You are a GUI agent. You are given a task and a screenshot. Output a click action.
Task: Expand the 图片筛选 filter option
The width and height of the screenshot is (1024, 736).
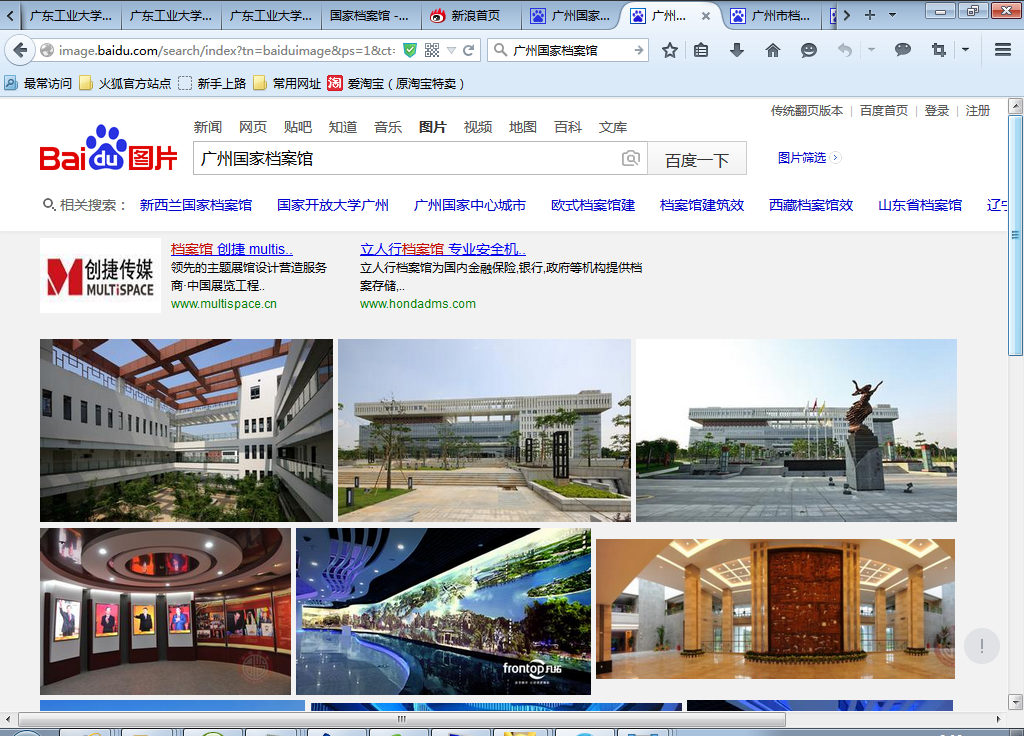[x=809, y=157]
